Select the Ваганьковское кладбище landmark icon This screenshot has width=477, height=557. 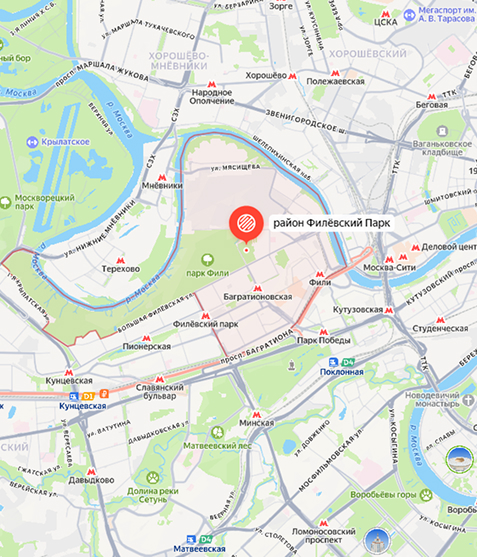[x=442, y=131]
